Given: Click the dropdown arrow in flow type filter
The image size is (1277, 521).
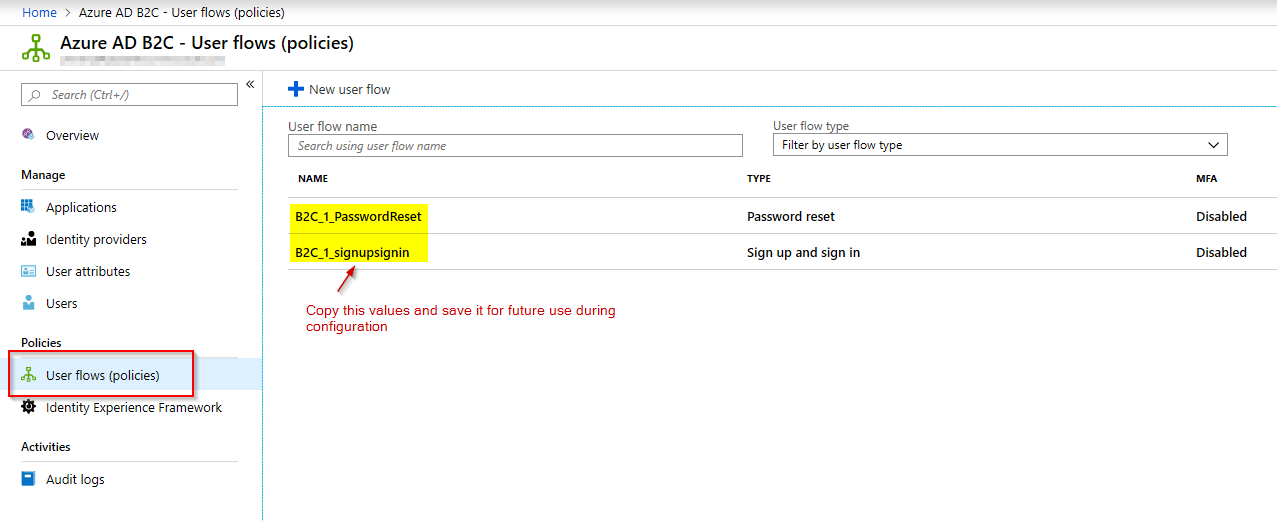Looking at the screenshot, I should click(1214, 145).
